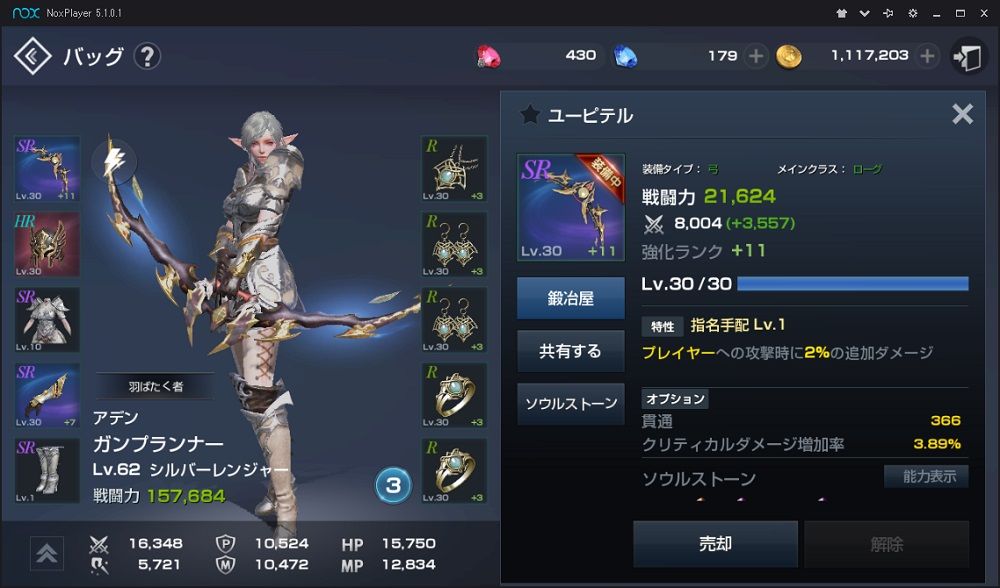Image resolution: width=1000 pixels, height=588 pixels.
Task: Close the ユーピテル item detail panel
Action: (x=962, y=115)
